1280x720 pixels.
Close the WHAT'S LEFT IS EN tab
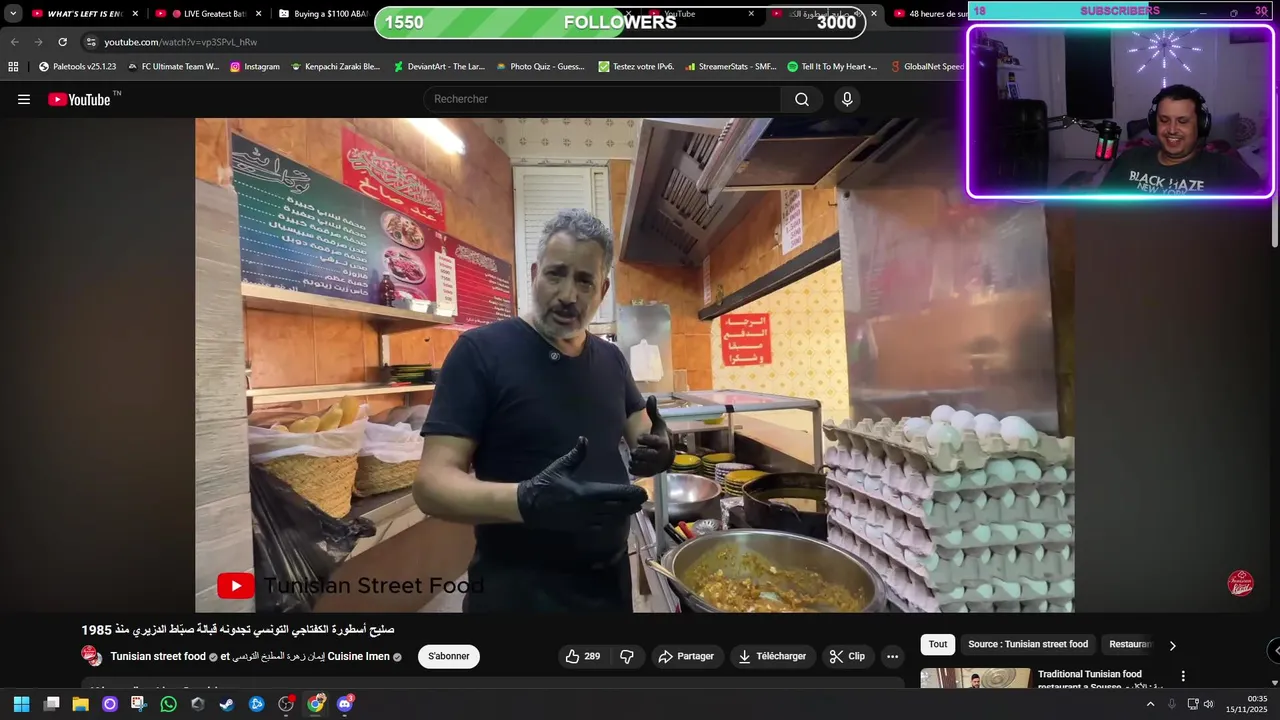coord(136,14)
